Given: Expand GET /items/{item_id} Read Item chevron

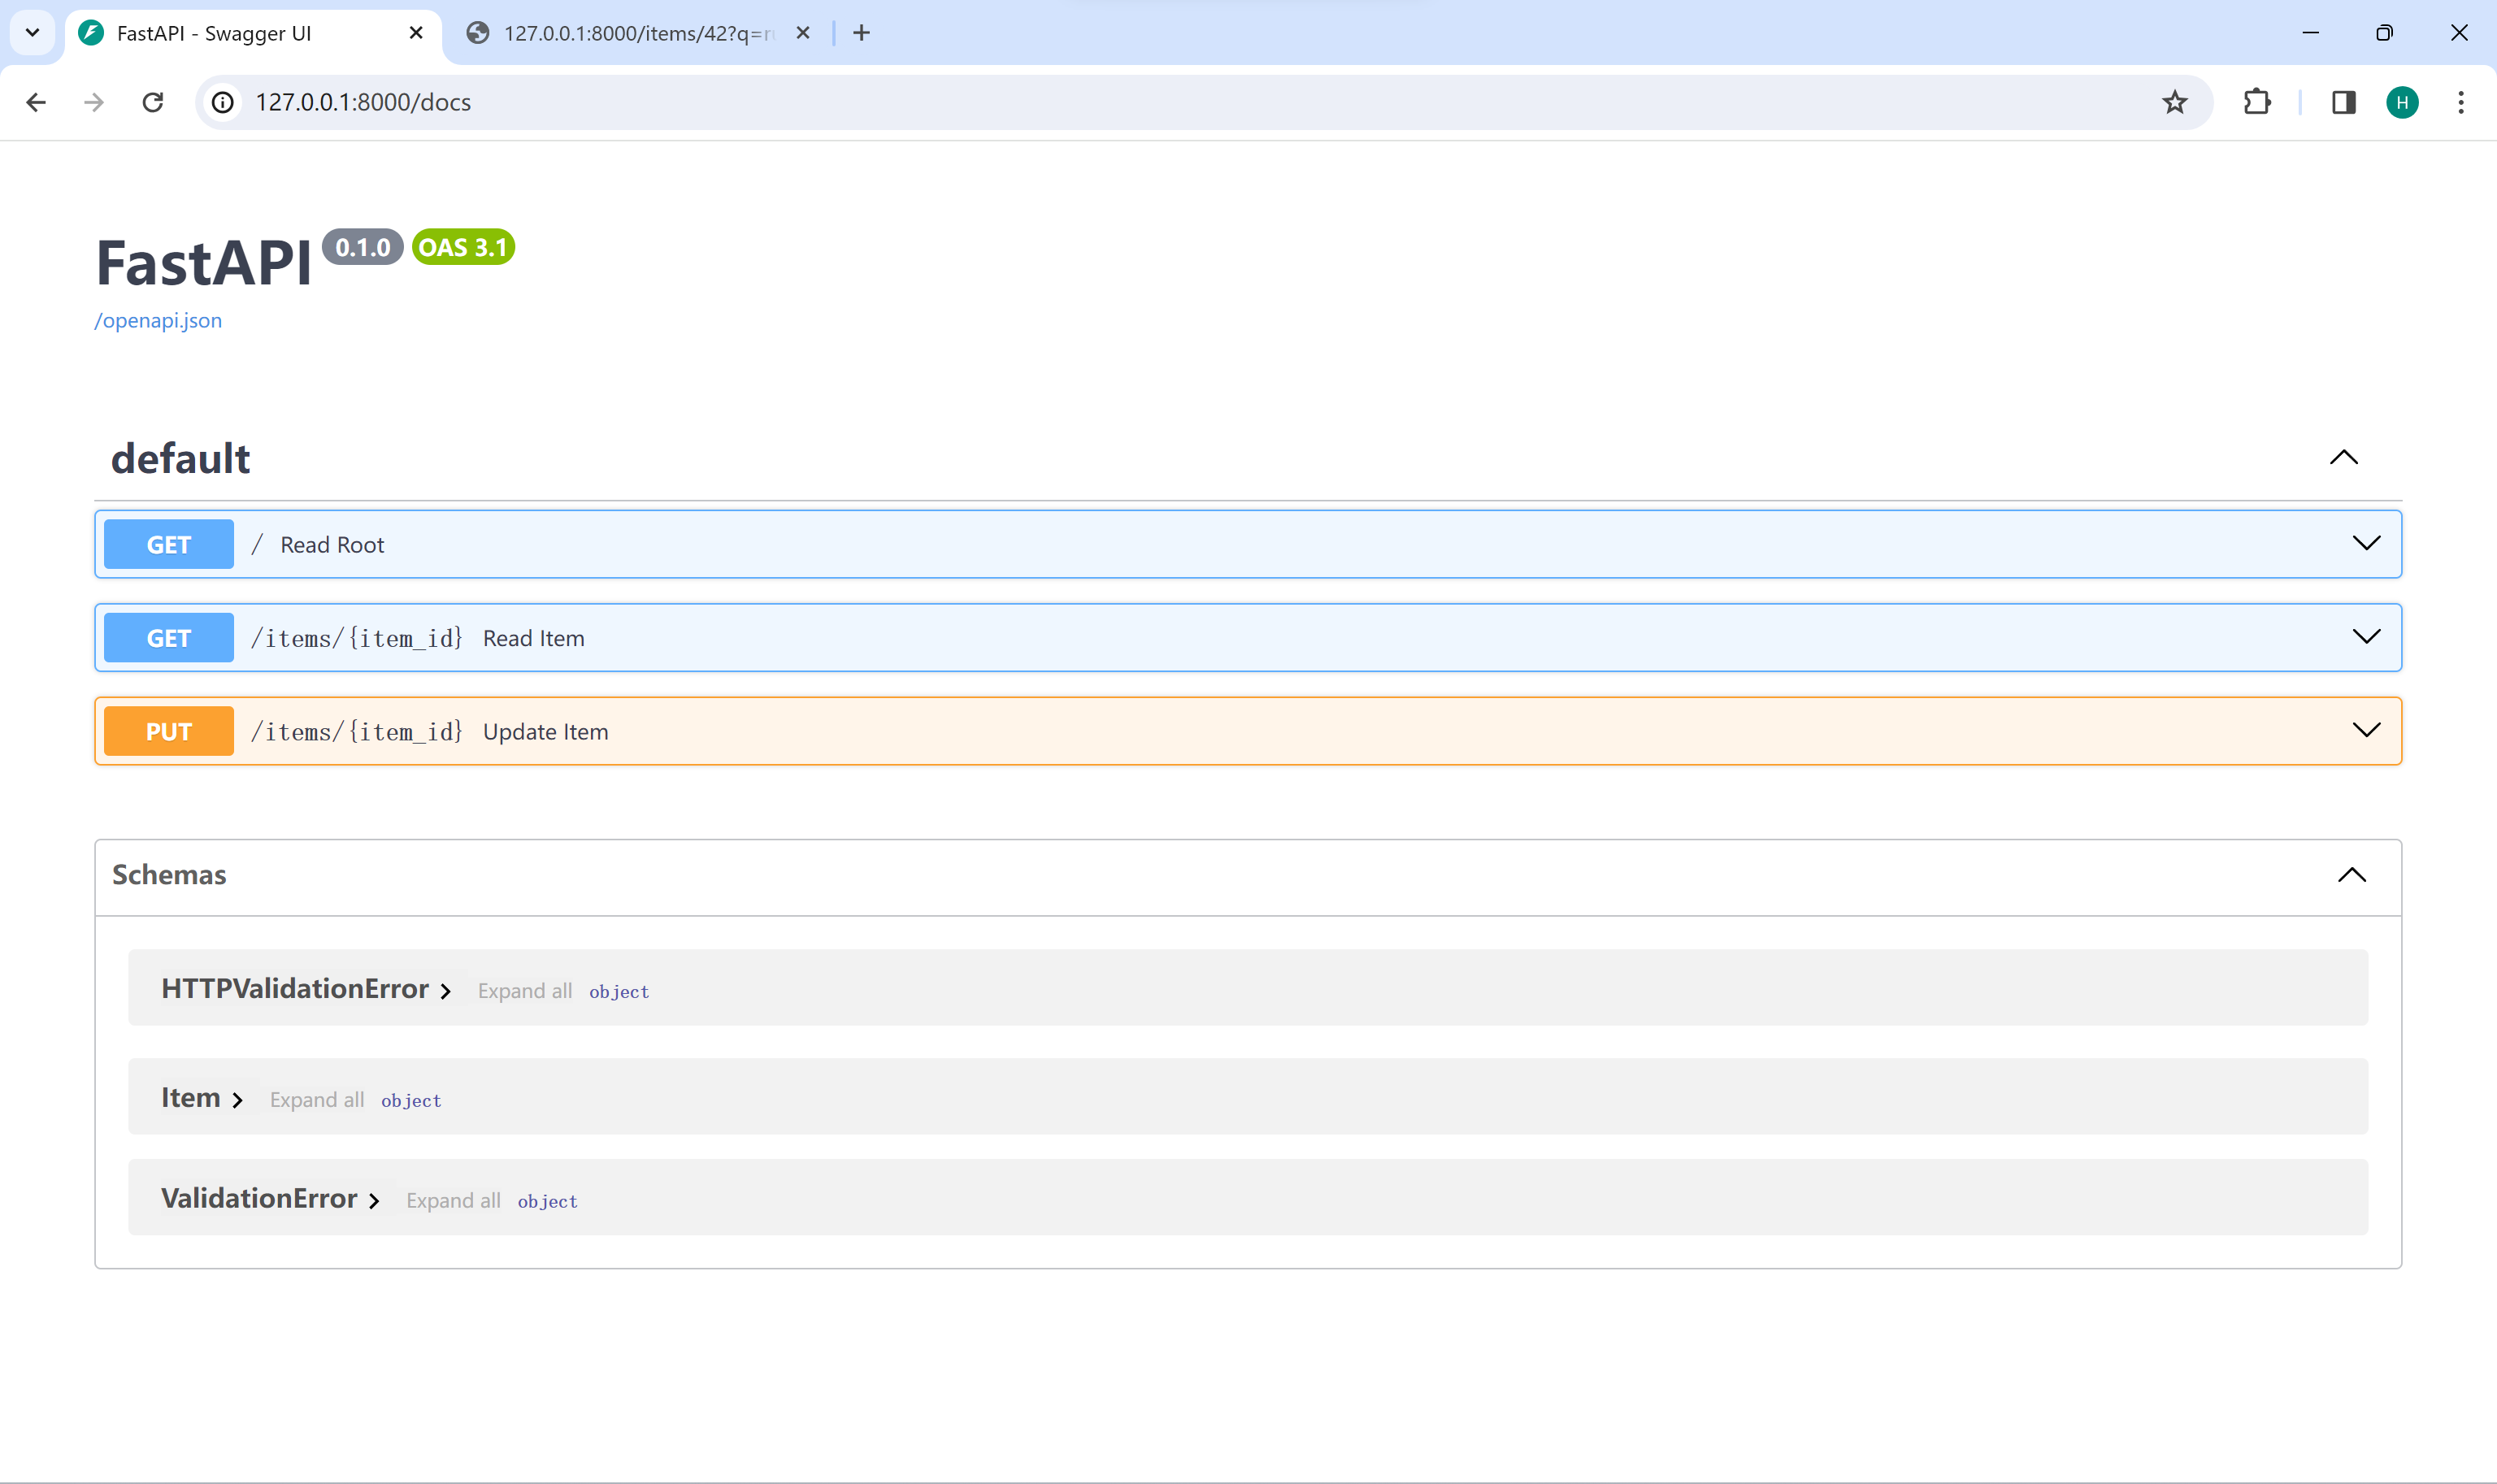Looking at the screenshot, I should coord(2366,637).
